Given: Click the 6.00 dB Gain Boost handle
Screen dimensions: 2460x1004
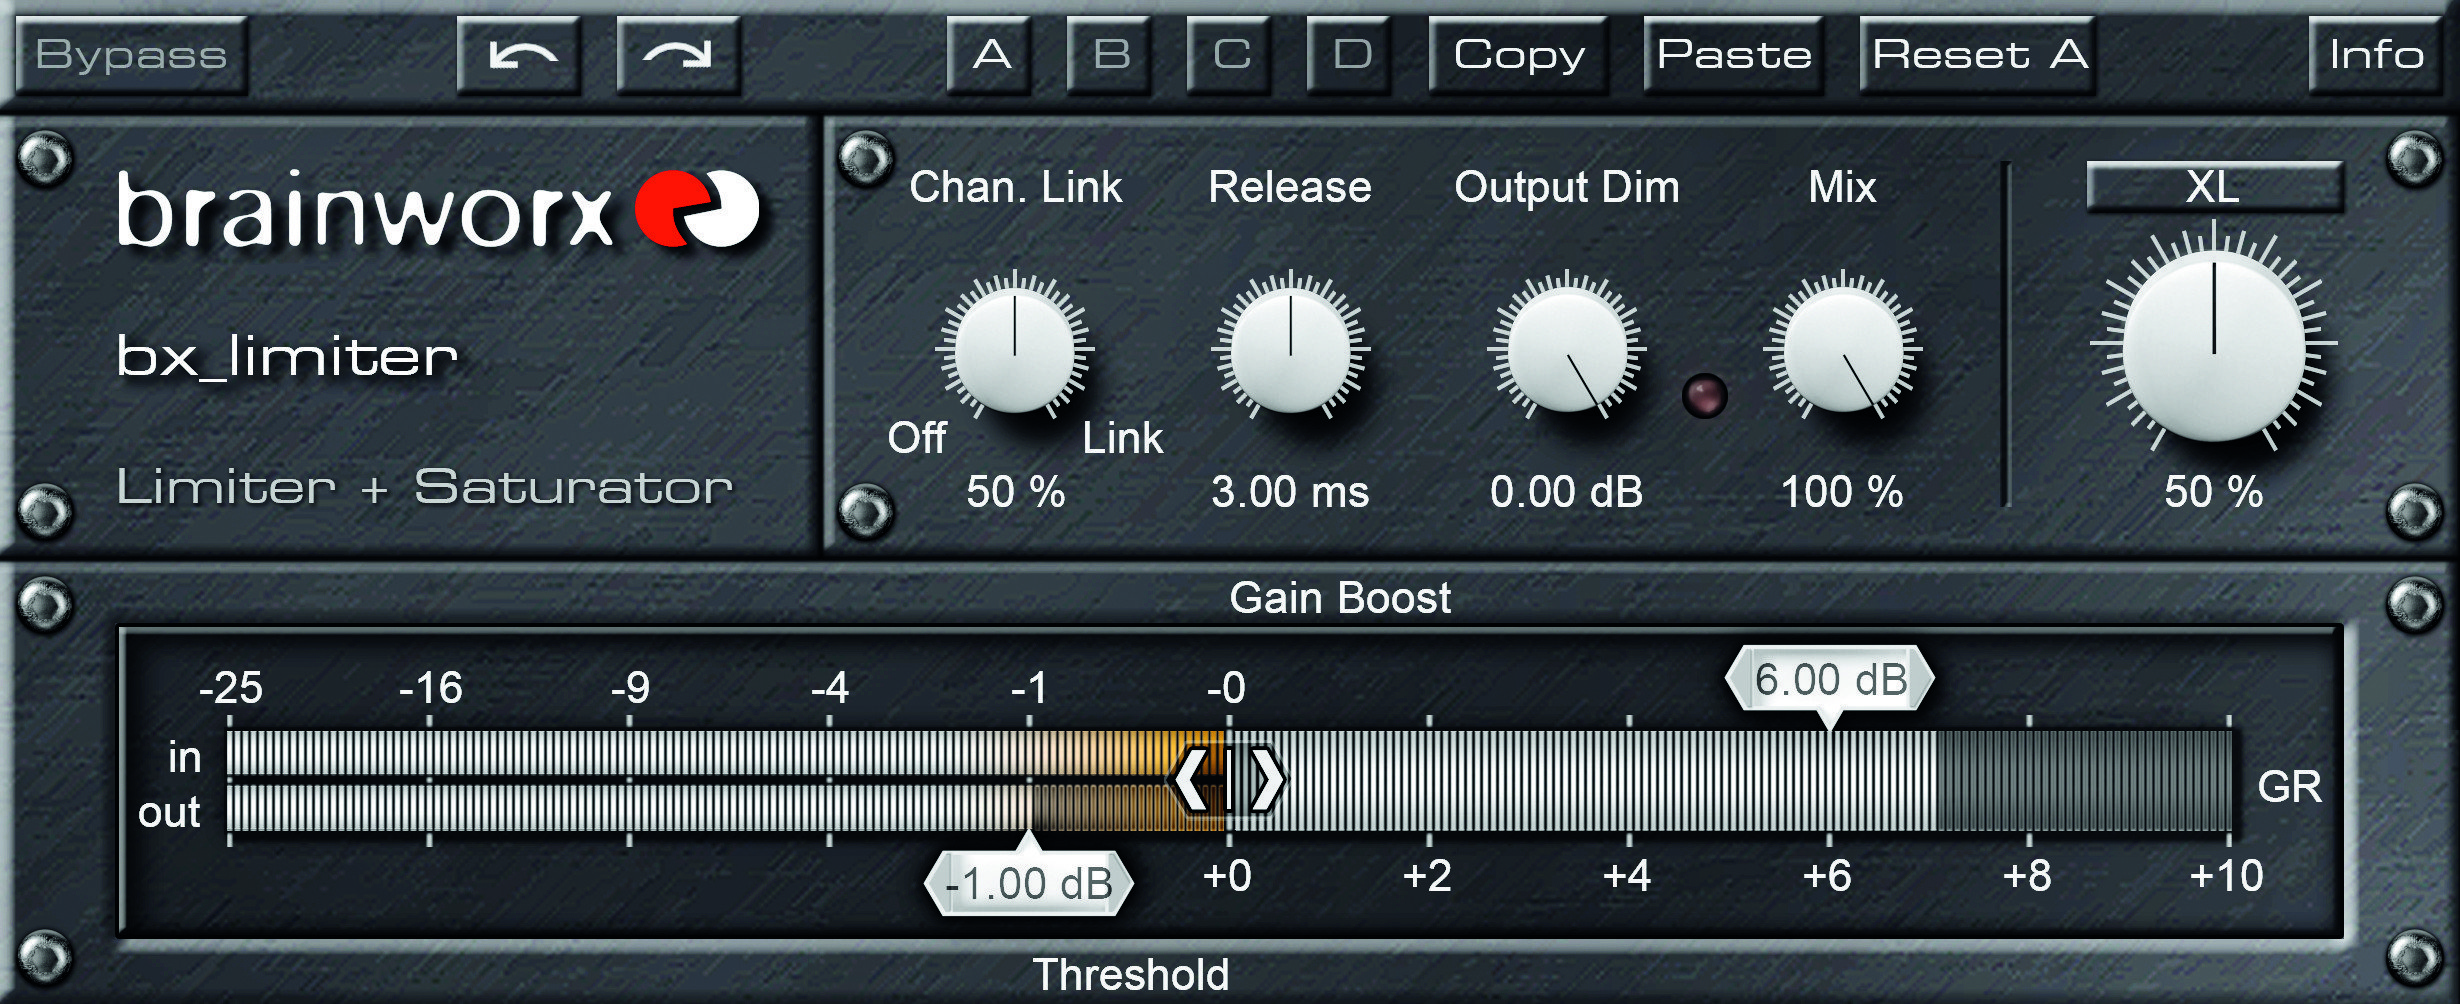Looking at the screenshot, I should [1830, 680].
